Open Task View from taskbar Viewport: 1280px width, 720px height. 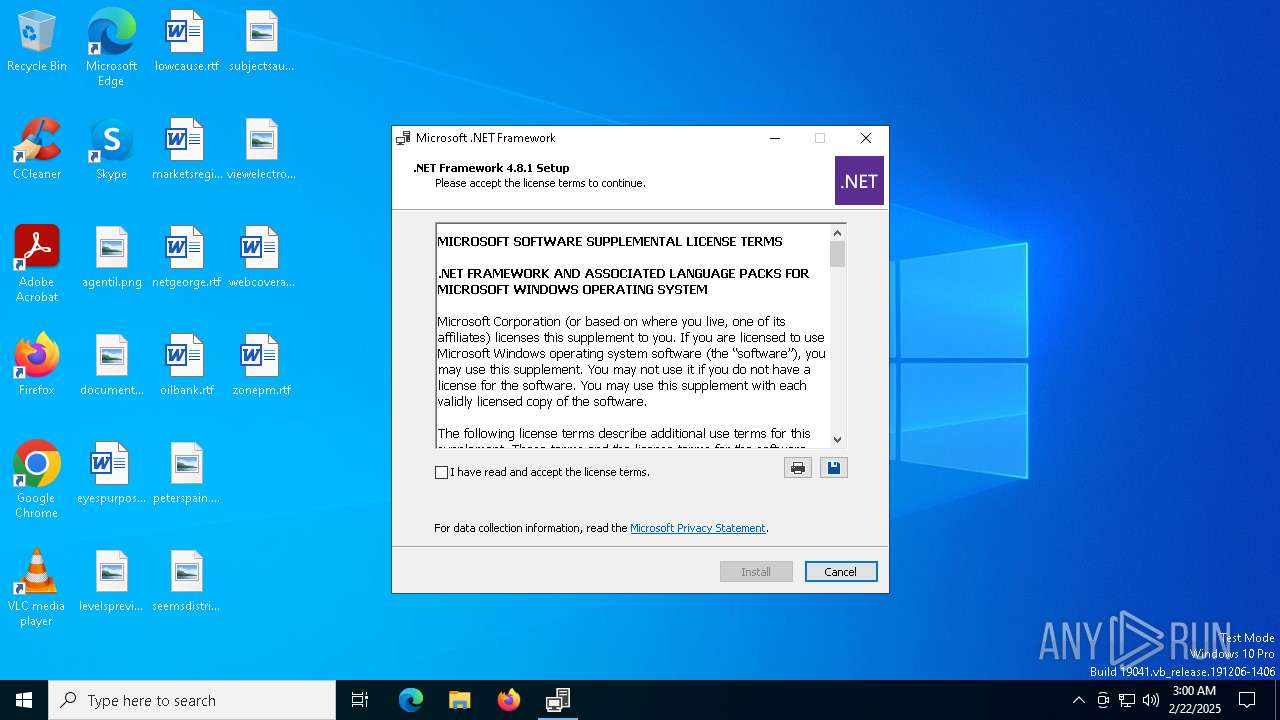tap(360, 700)
